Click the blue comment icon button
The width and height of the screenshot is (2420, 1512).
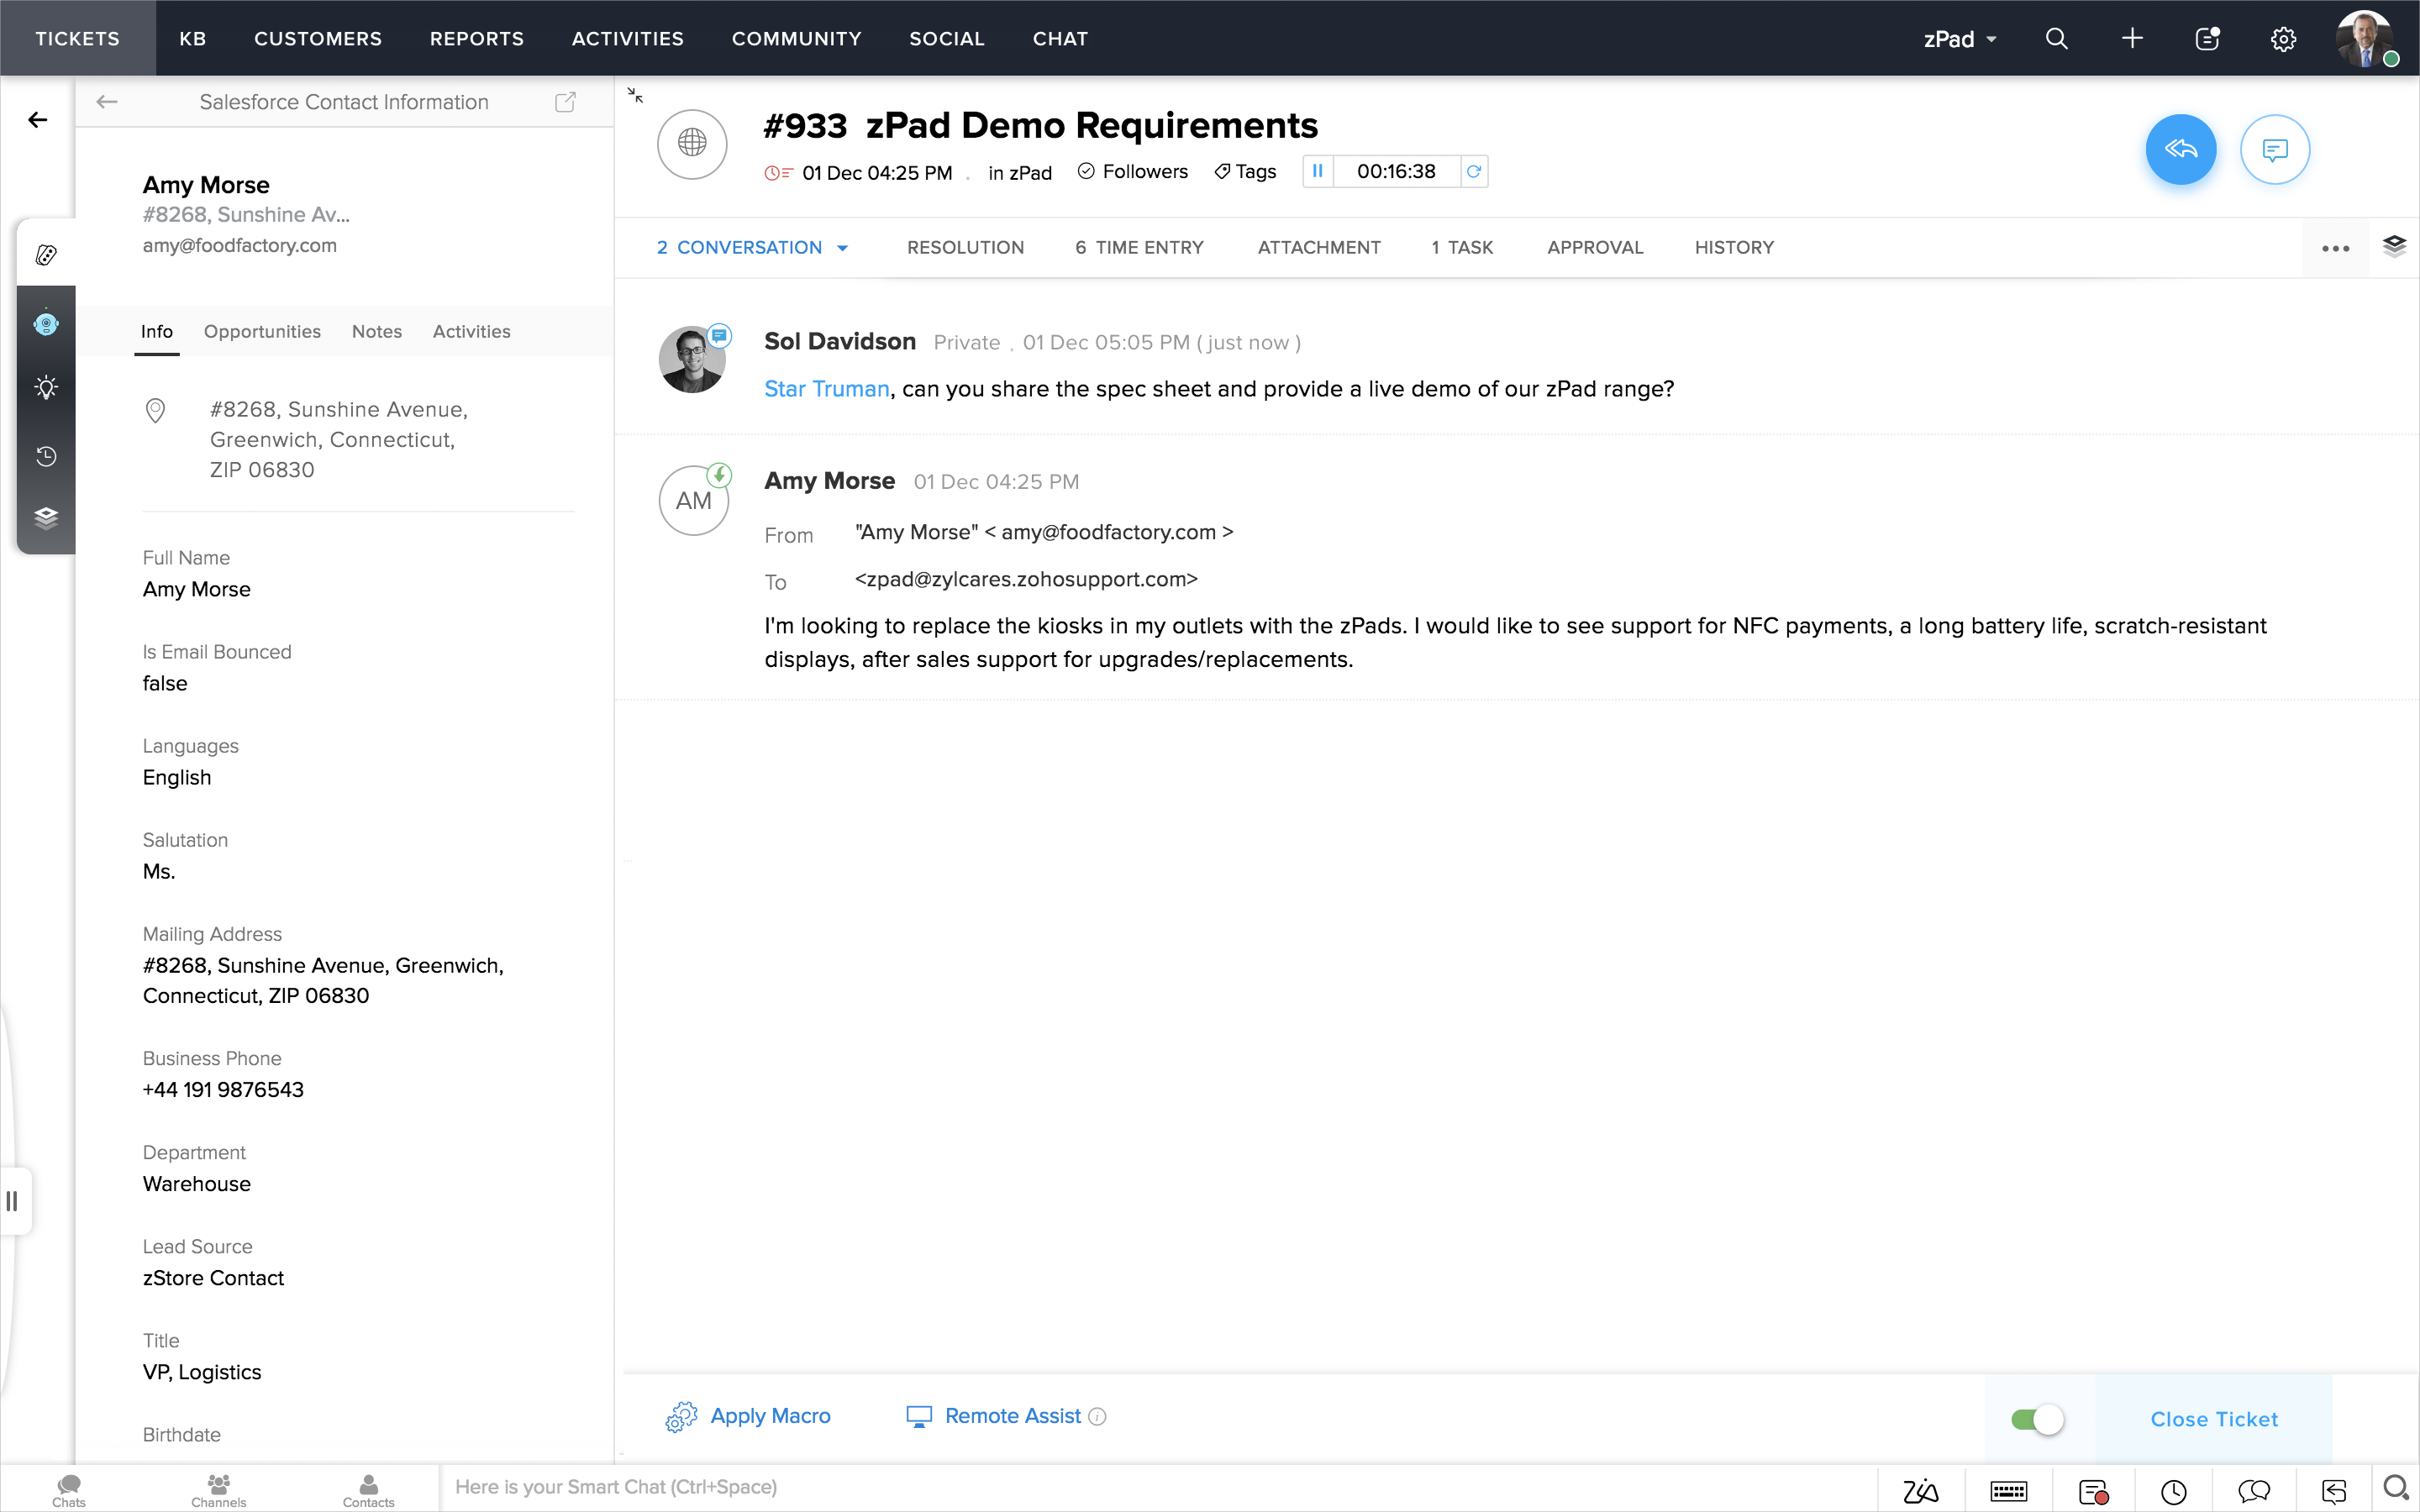tap(2274, 150)
